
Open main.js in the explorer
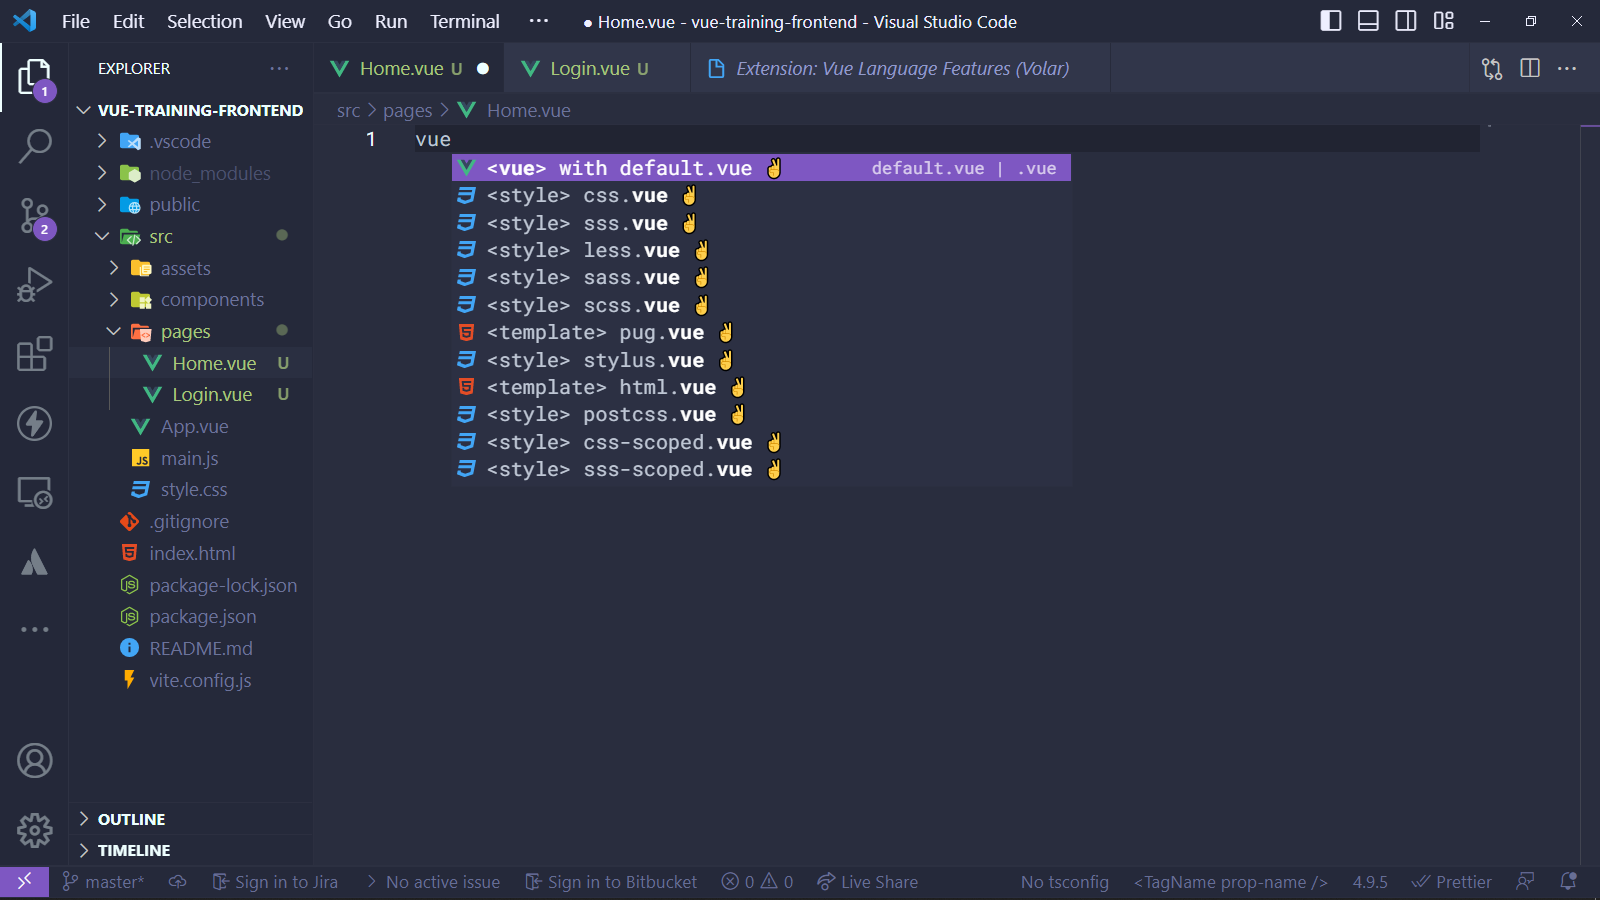[189, 458]
